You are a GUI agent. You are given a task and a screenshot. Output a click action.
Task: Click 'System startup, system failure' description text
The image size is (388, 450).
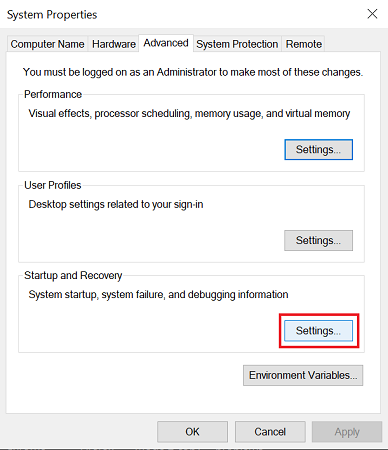[x=158, y=295]
